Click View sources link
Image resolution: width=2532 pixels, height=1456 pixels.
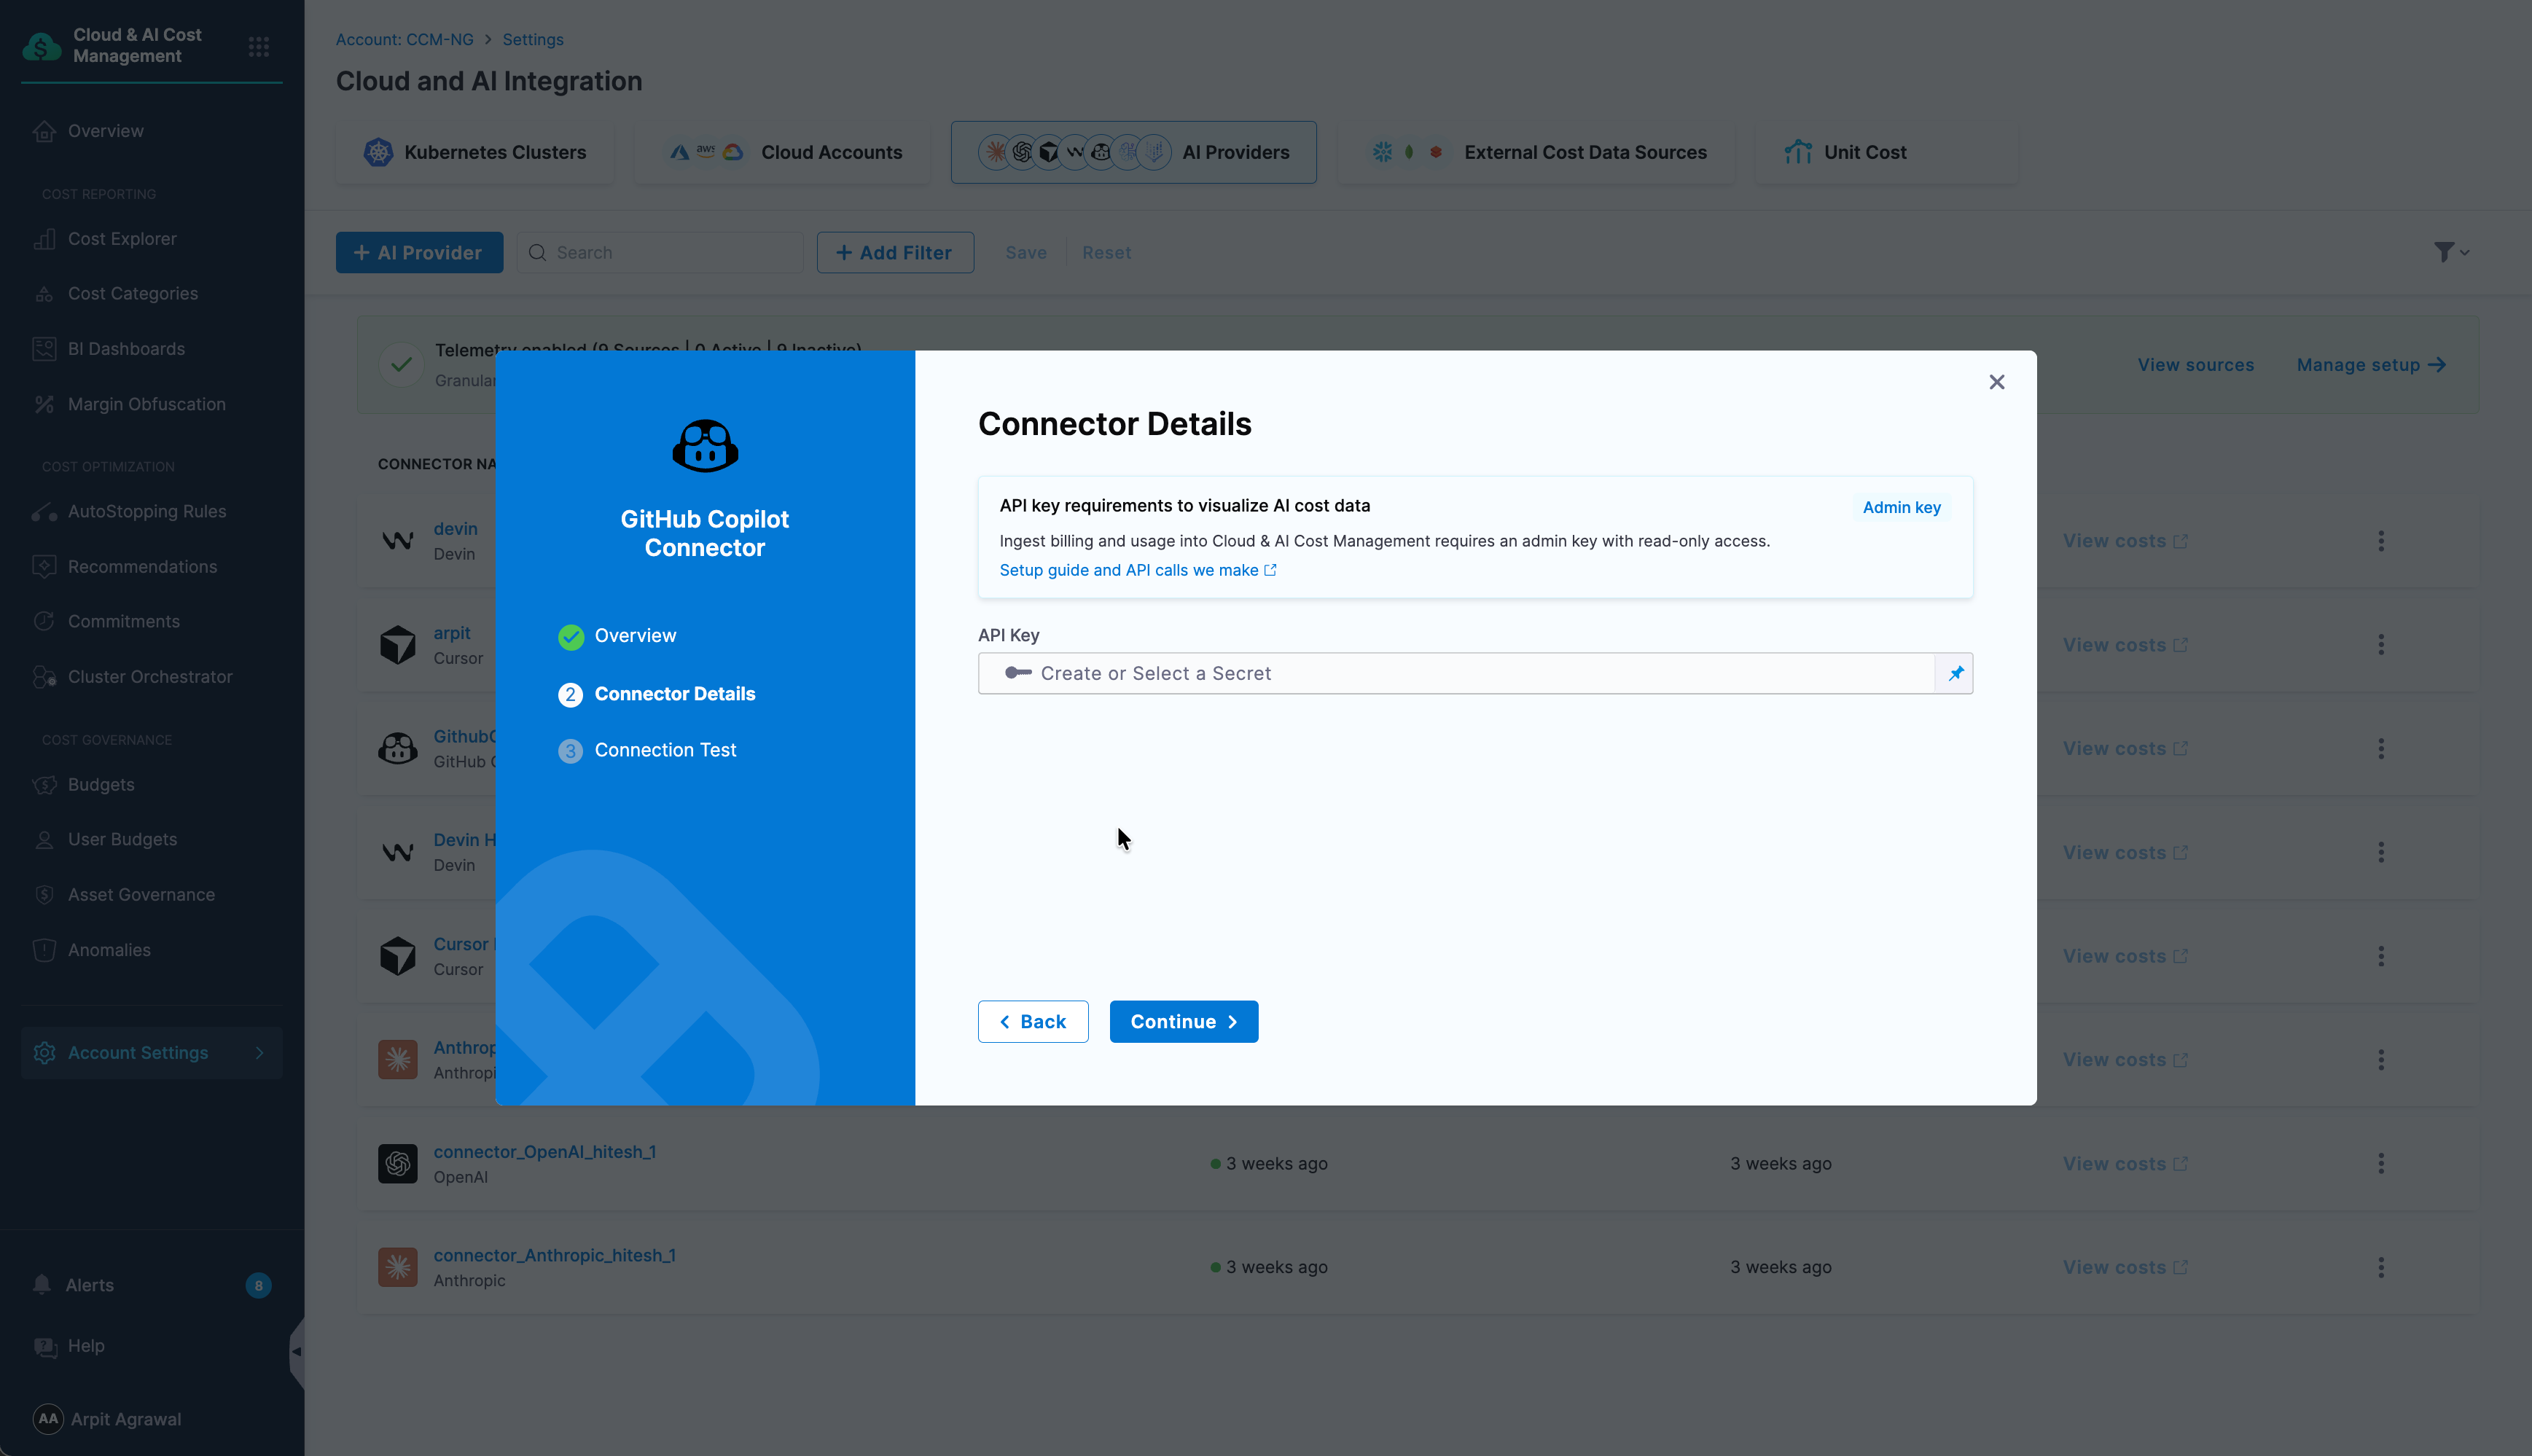coord(2195,365)
